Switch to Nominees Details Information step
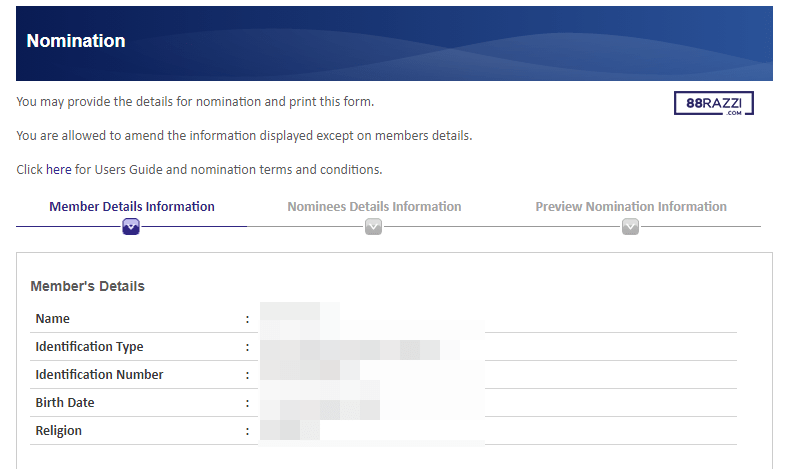Image resolution: width=786 pixels, height=469 pixels. (374, 206)
